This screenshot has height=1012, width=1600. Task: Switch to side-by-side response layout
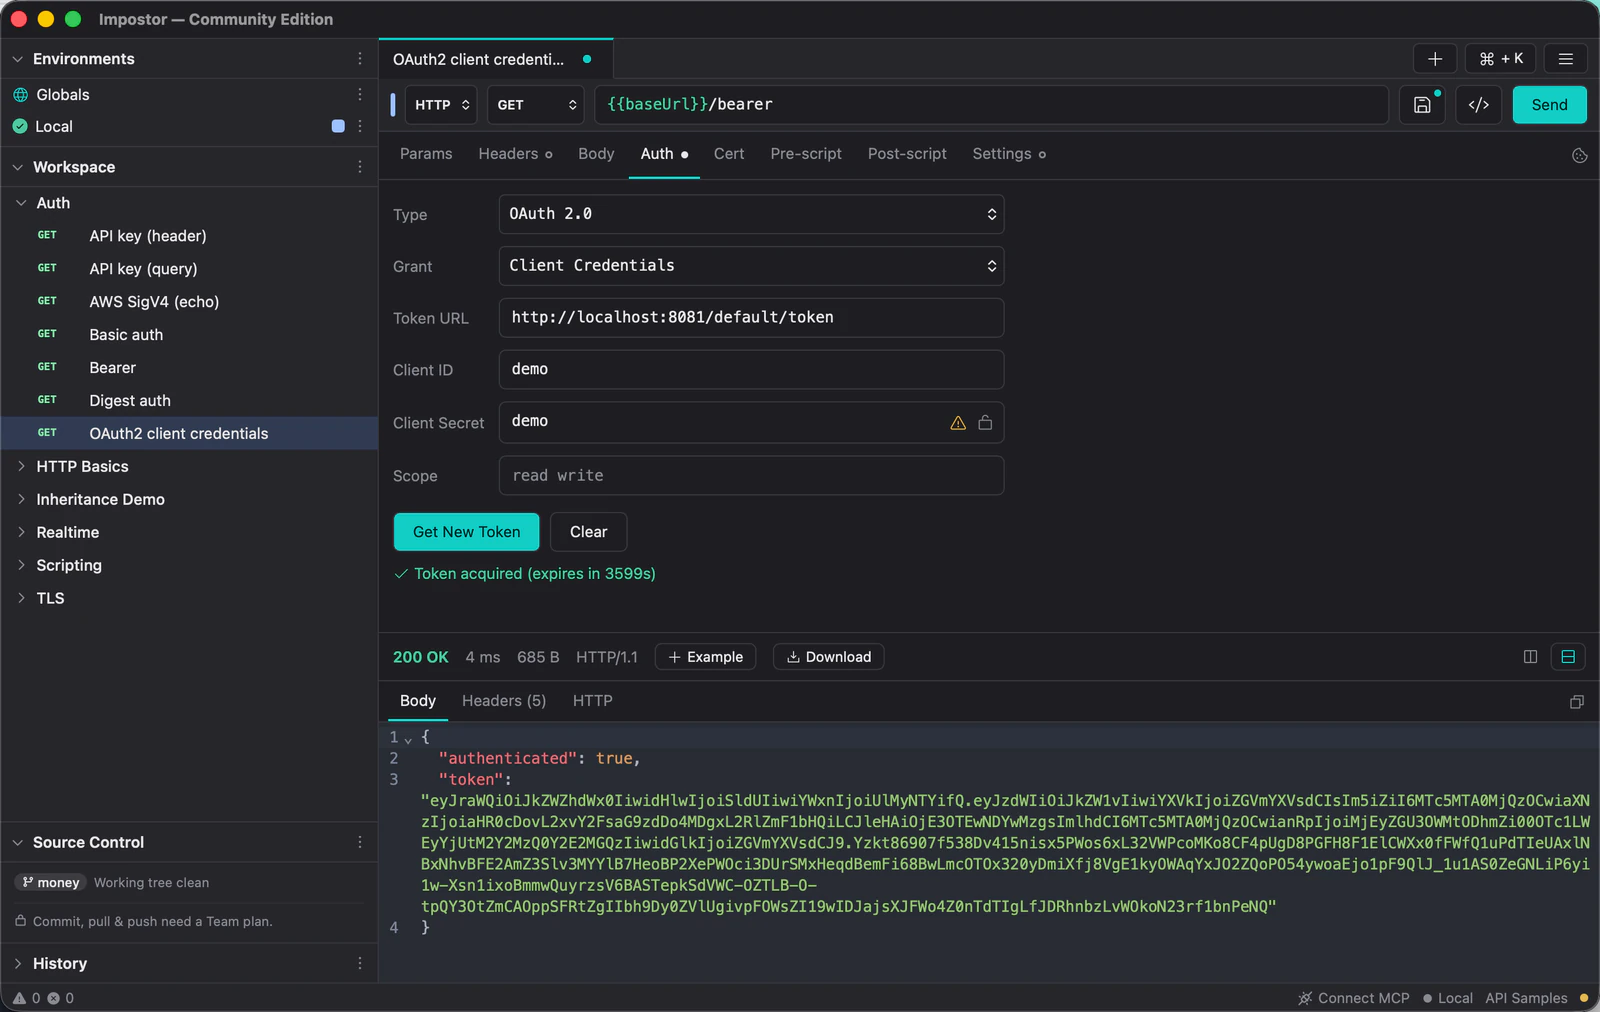coord(1530,657)
